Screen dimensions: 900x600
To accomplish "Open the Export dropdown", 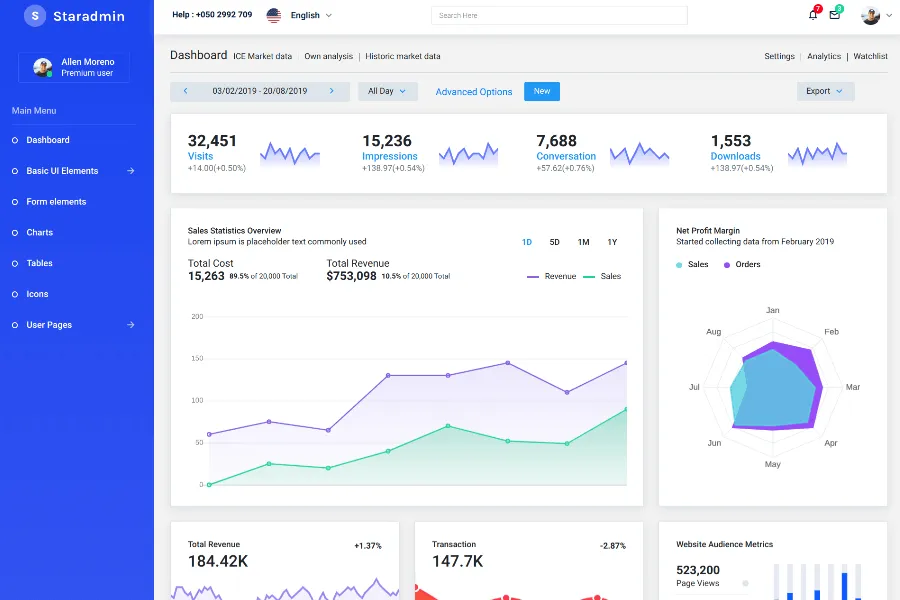I will [x=825, y=91].
